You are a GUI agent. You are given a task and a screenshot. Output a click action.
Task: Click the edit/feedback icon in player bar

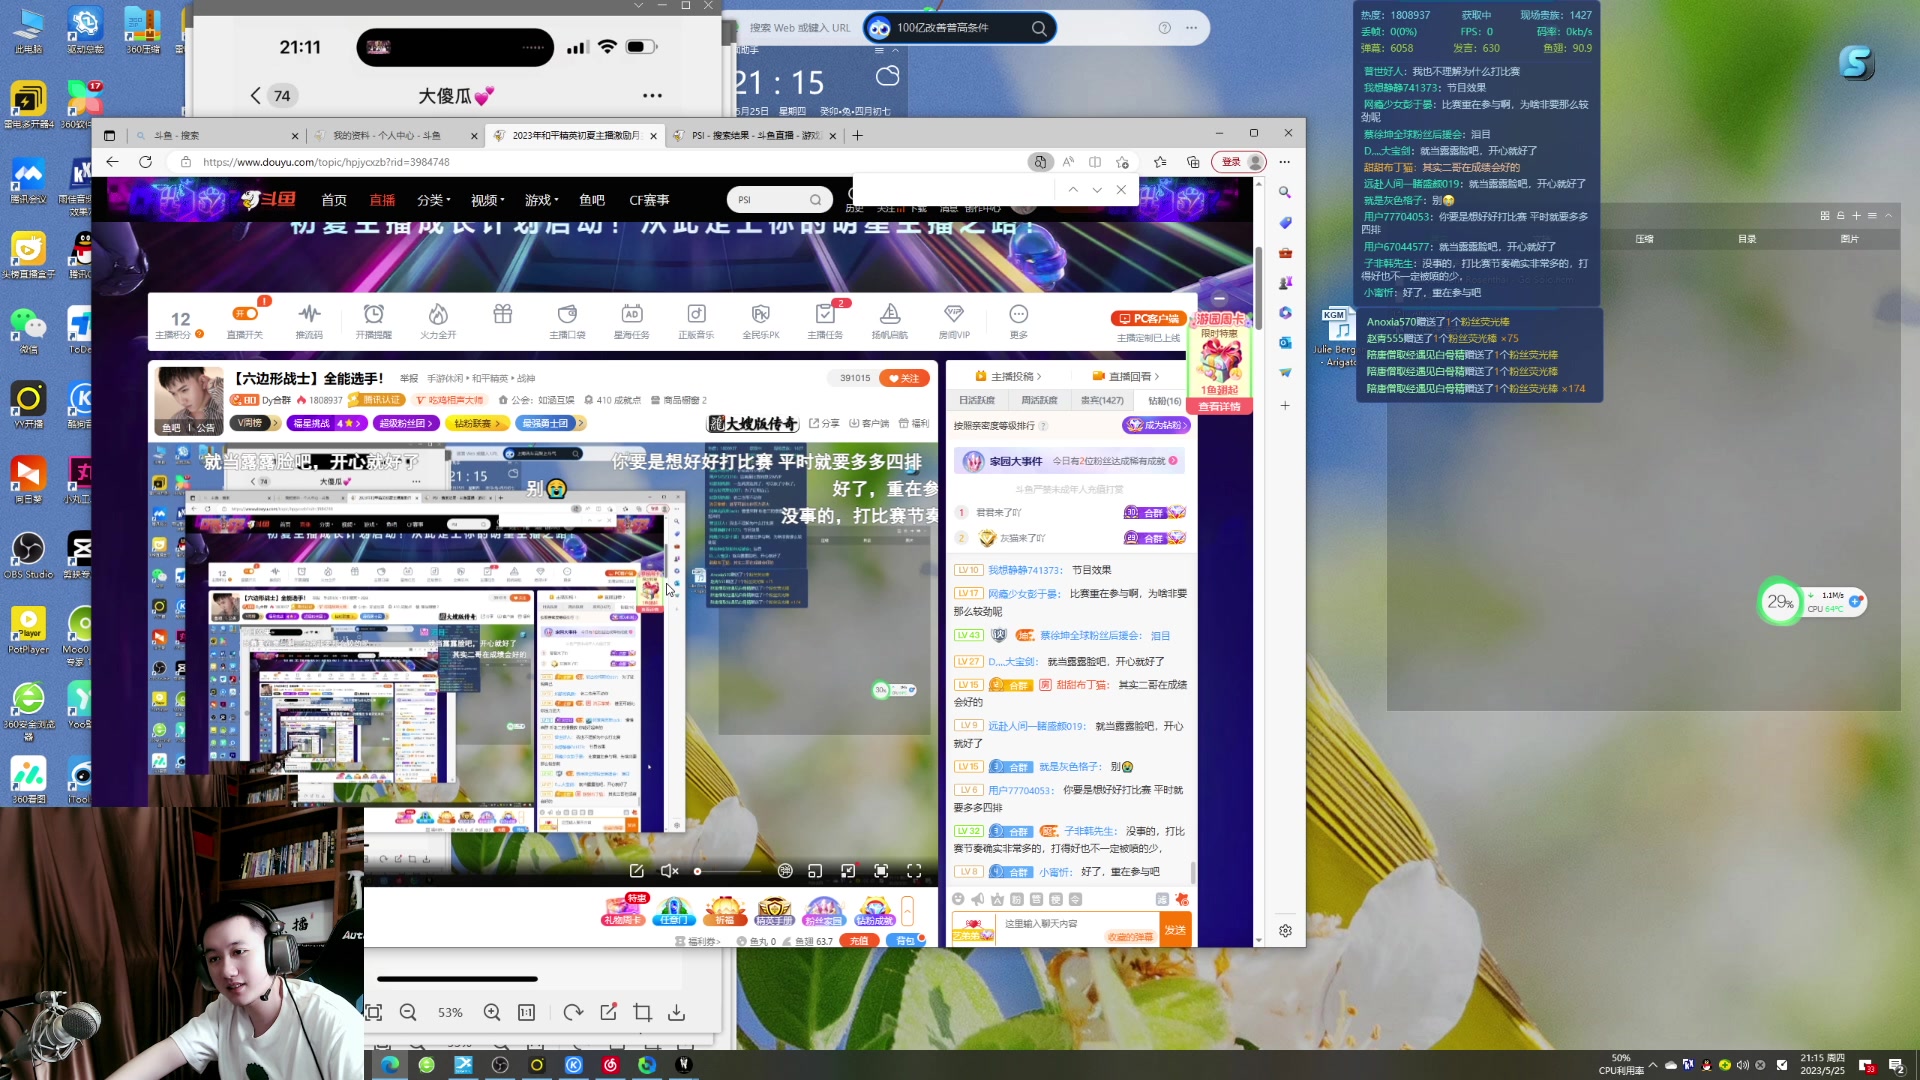click(x=636, y=871)
